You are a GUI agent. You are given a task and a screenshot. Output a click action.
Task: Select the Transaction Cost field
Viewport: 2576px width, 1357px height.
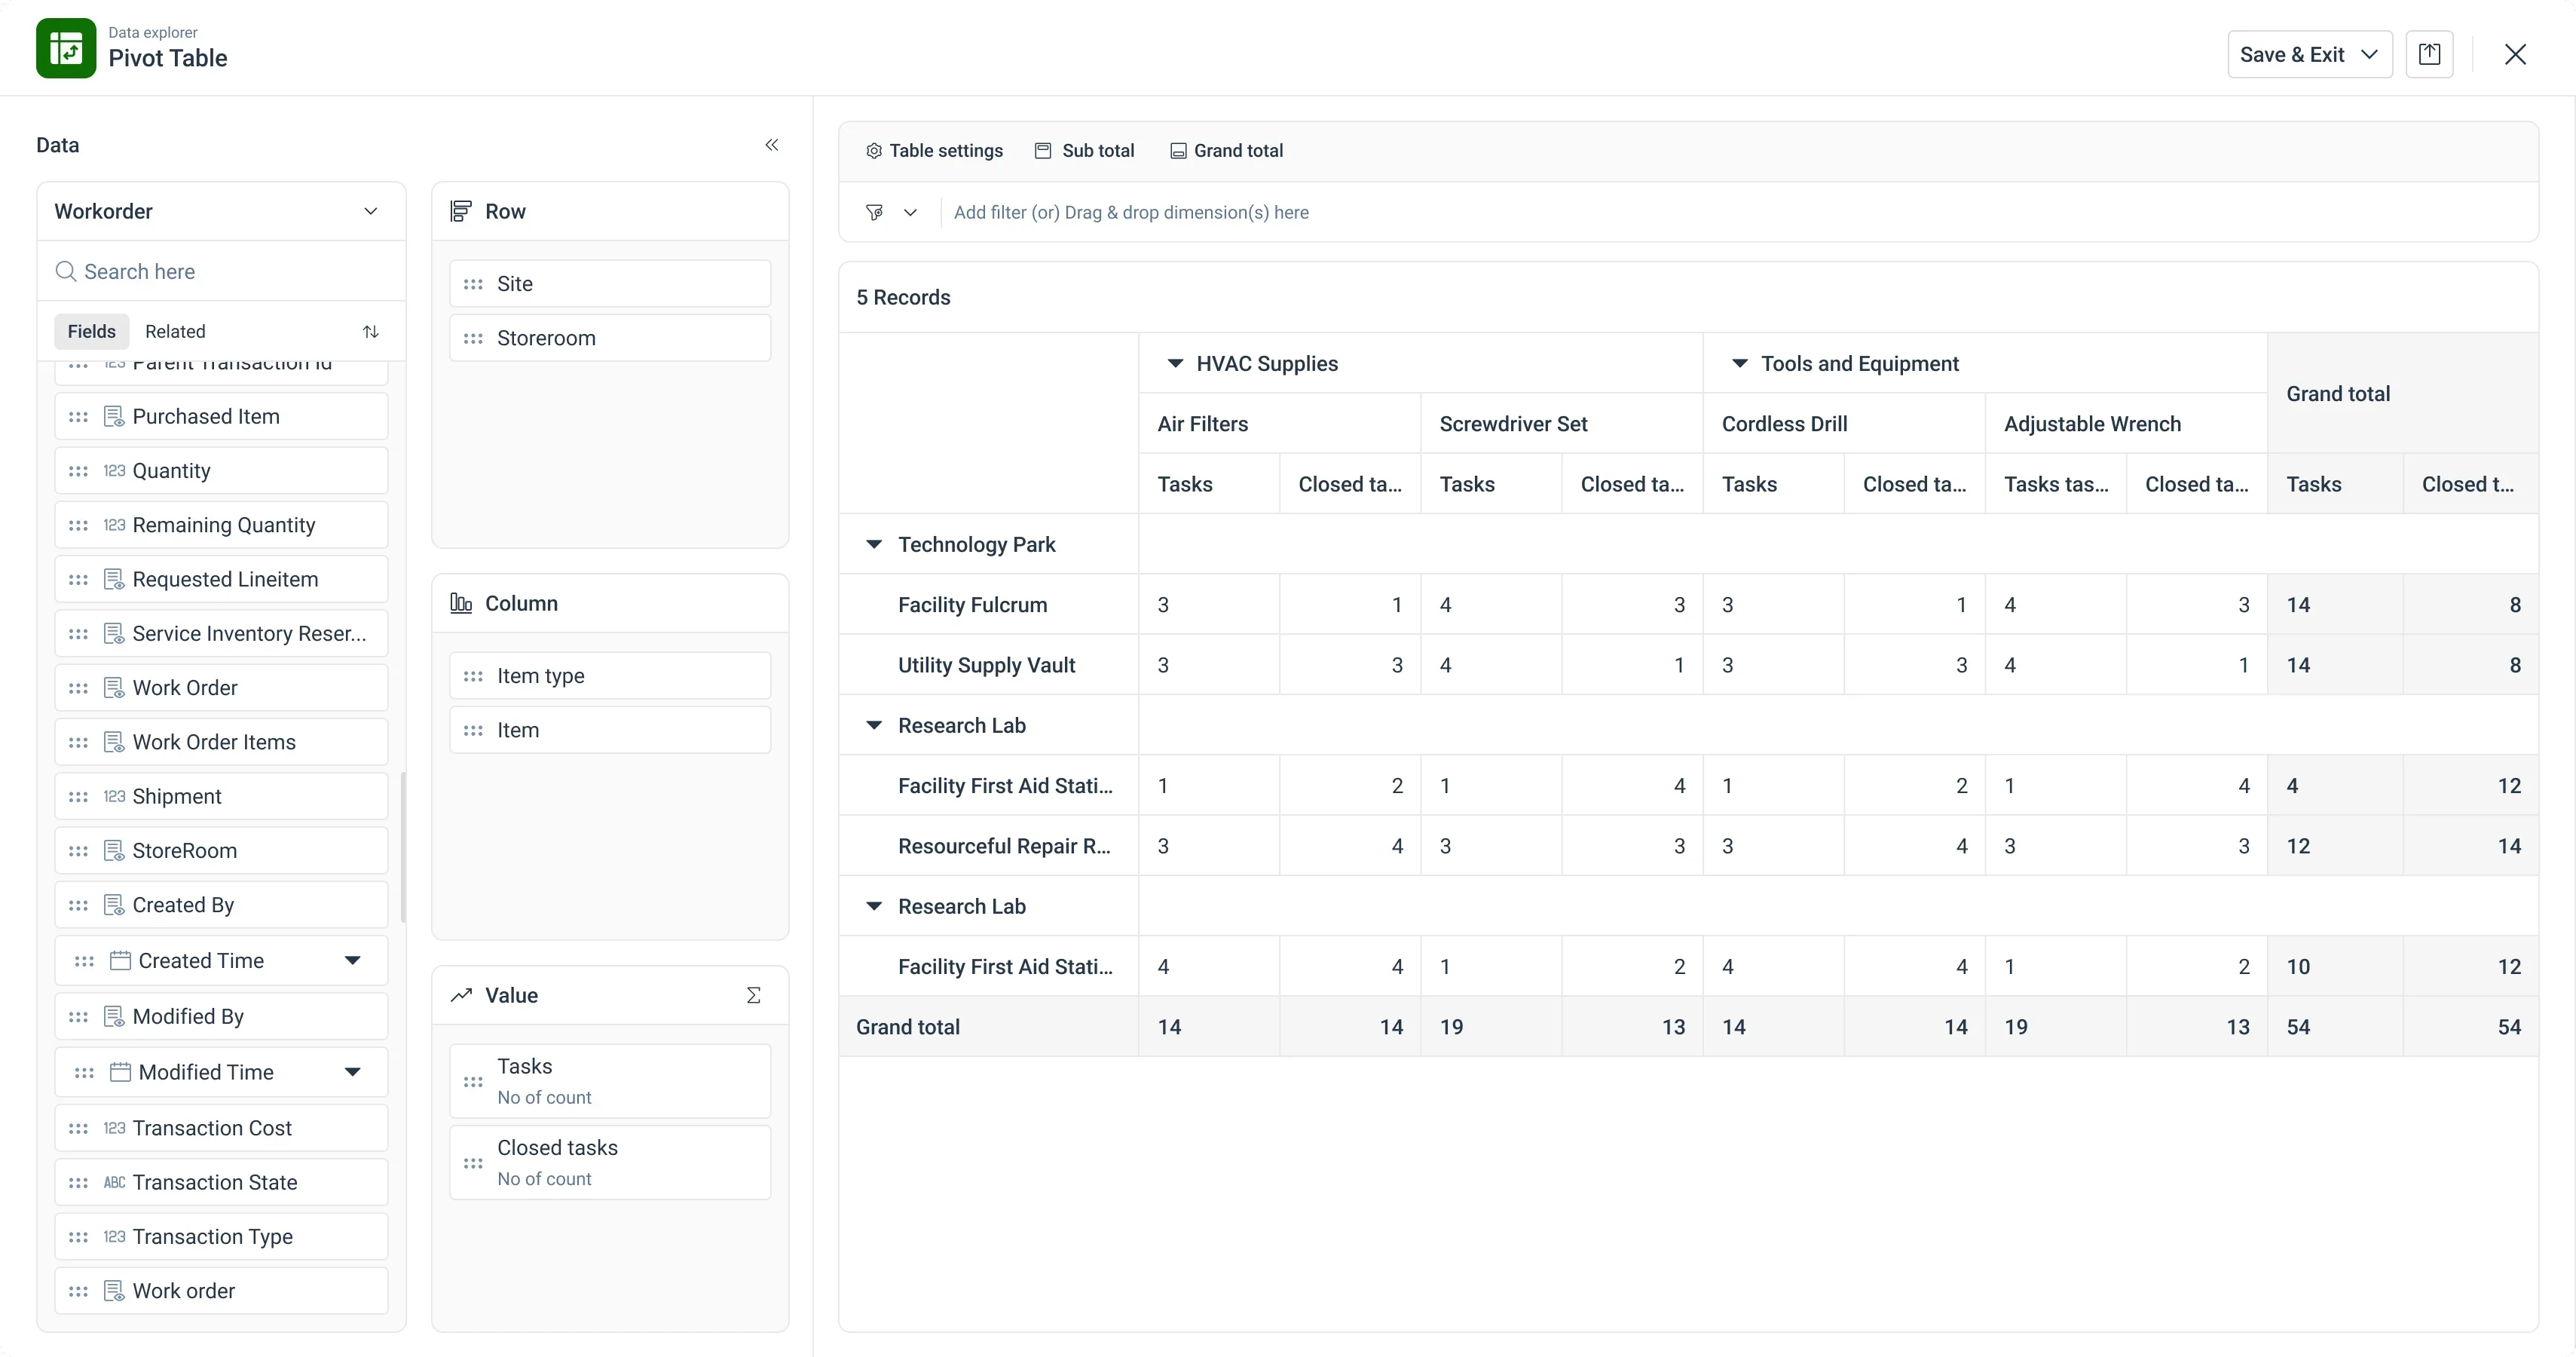221,1128
